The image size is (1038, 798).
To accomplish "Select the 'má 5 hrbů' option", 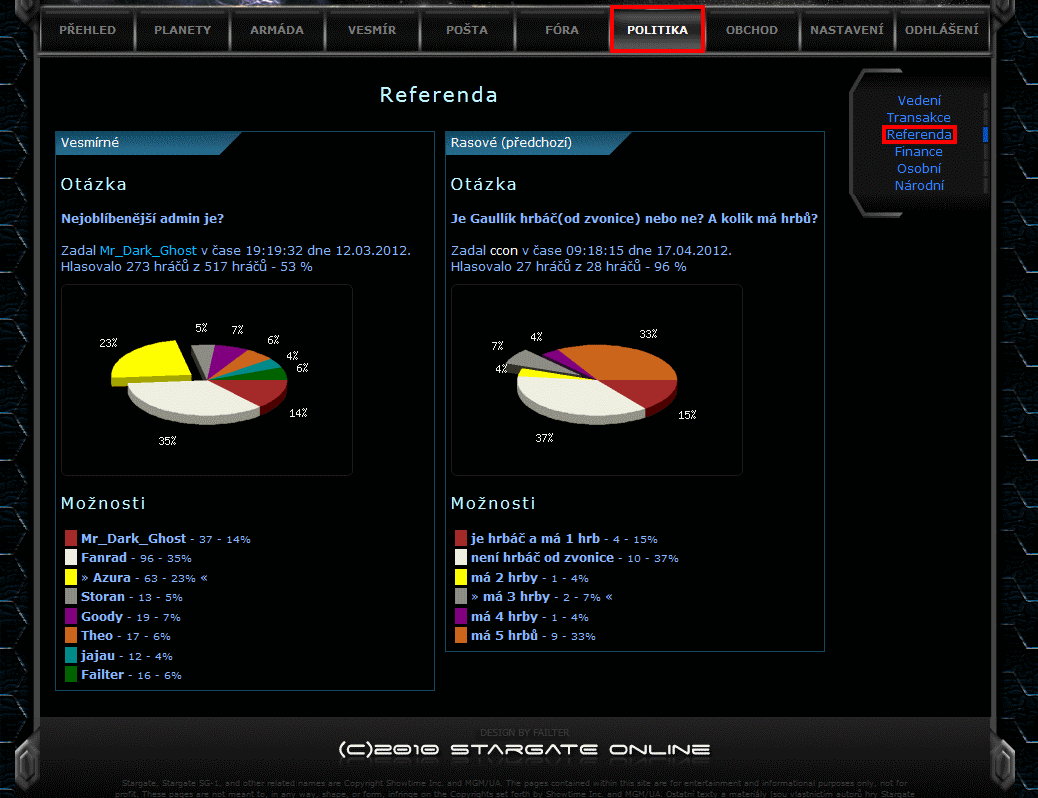I will pyautogui.click(x=504, y=636).
